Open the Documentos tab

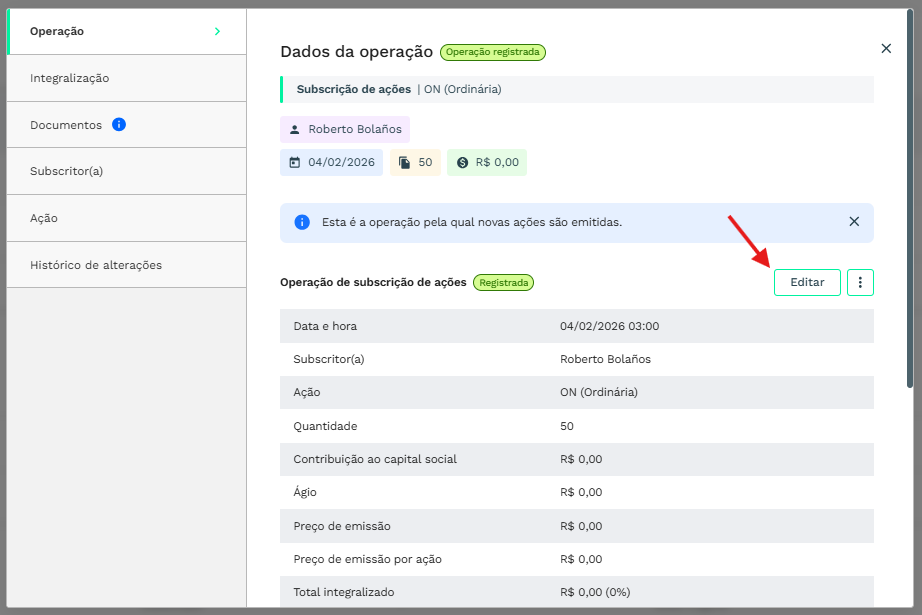point(66,125)
